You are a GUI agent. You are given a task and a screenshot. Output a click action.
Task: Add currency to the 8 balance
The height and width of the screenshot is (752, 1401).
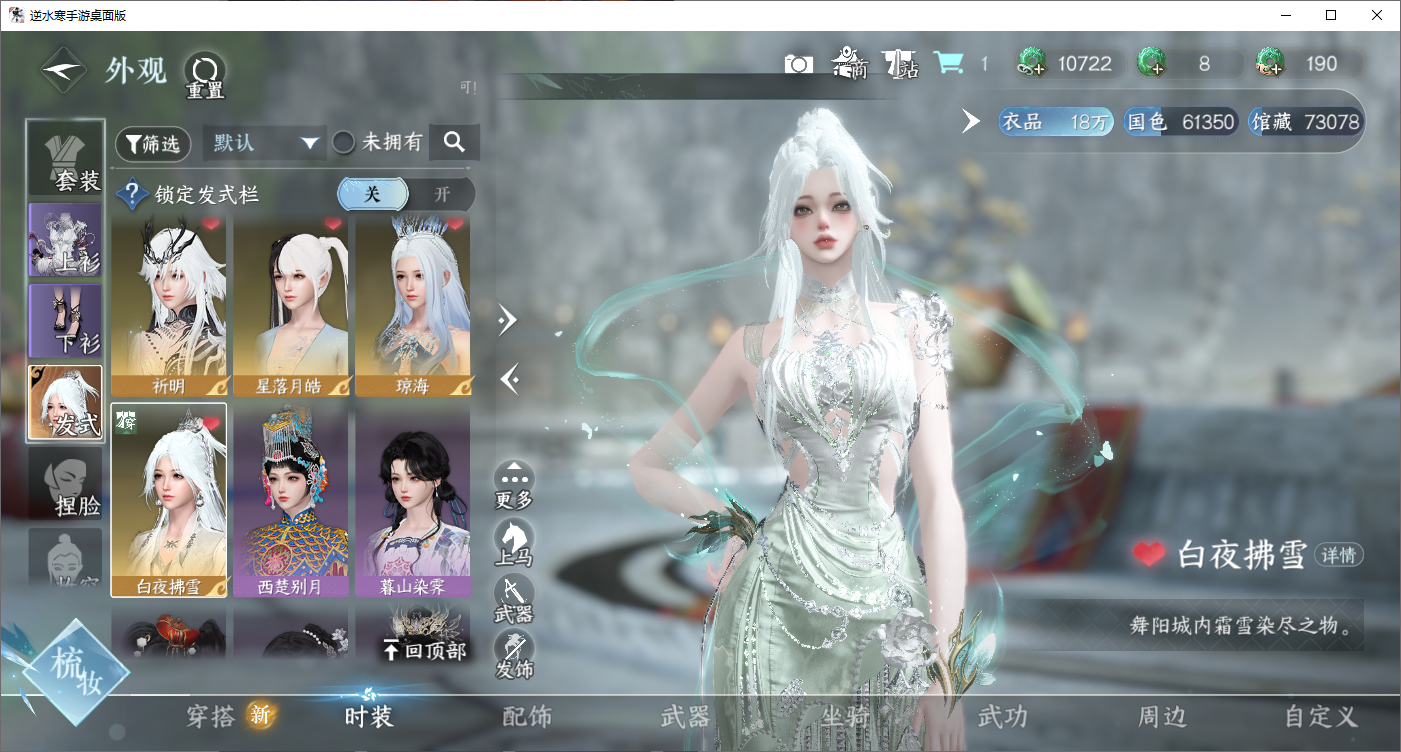click(x=1151, y=64)
